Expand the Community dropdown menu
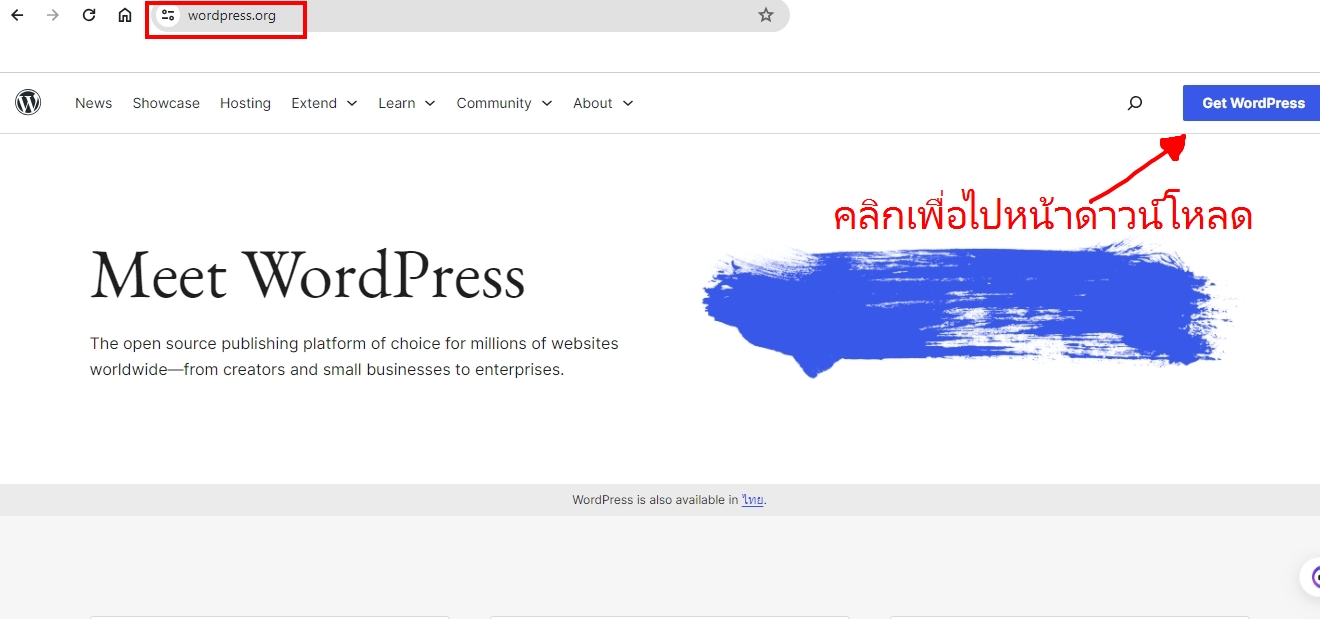The width and height of the screenshot is (1320, 619). click(504, 103)
